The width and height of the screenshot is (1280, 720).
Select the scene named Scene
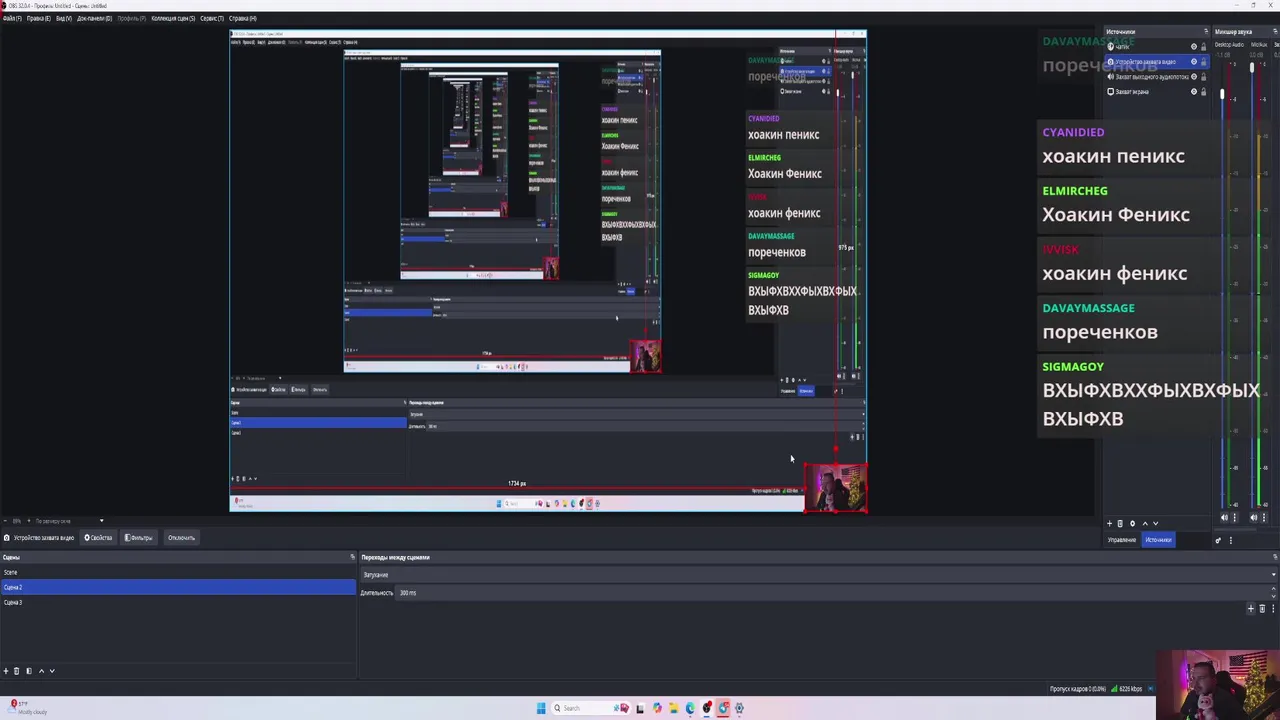[178, 572]
